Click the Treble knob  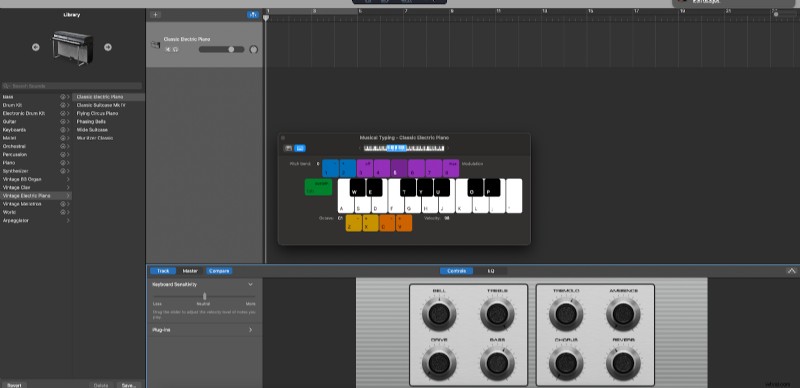tap(497, 314)
